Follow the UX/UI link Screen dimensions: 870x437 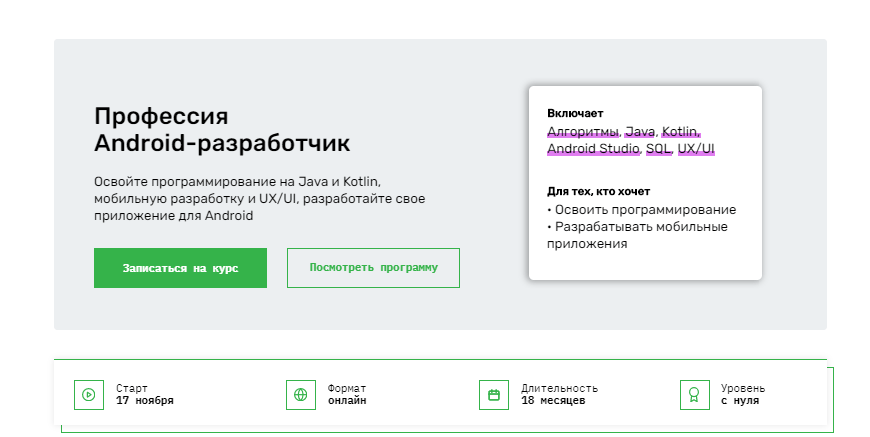click(696, 149)
